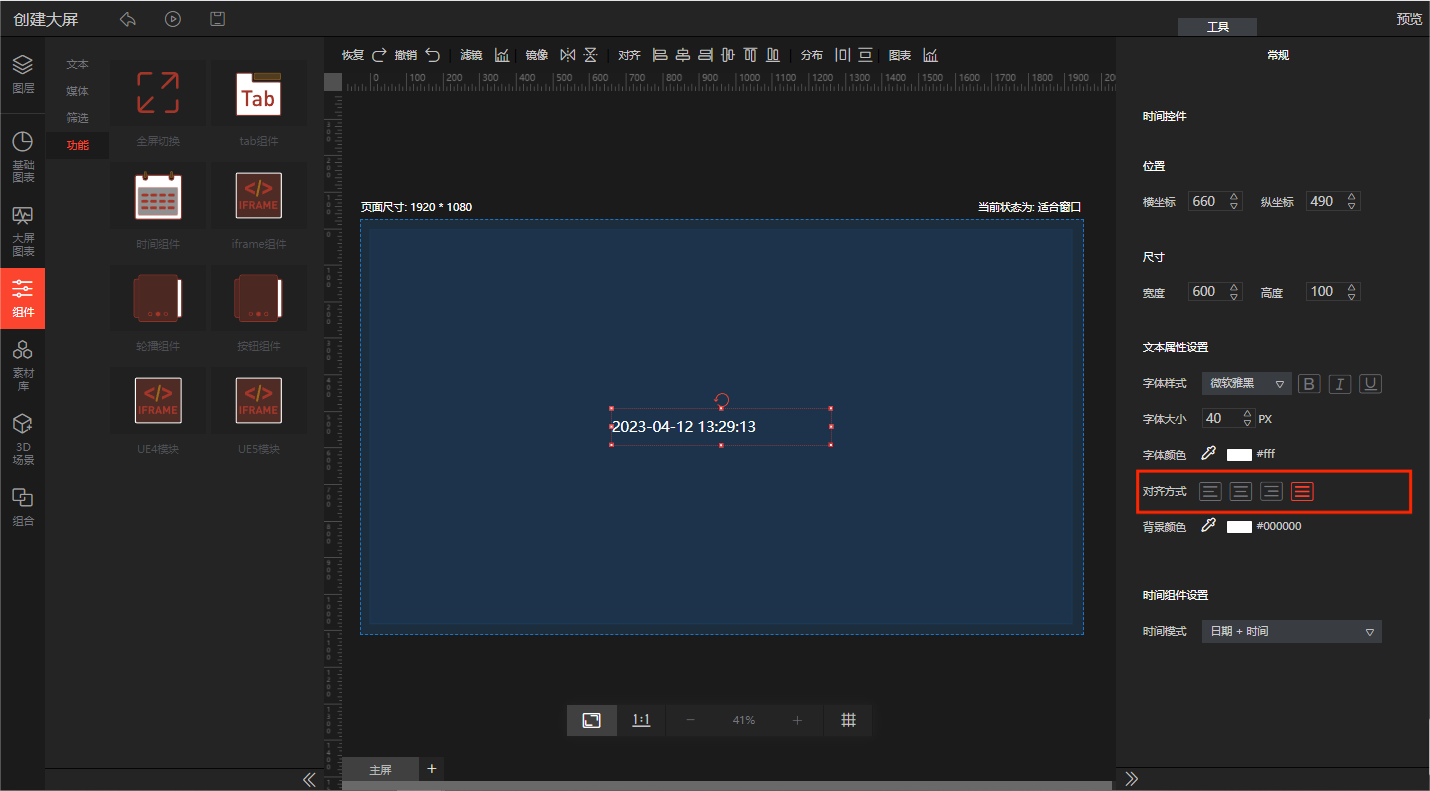Click the back arrow icon beside 创建大屏
Screen dimensions: 1430x791
tap(127, 19)
